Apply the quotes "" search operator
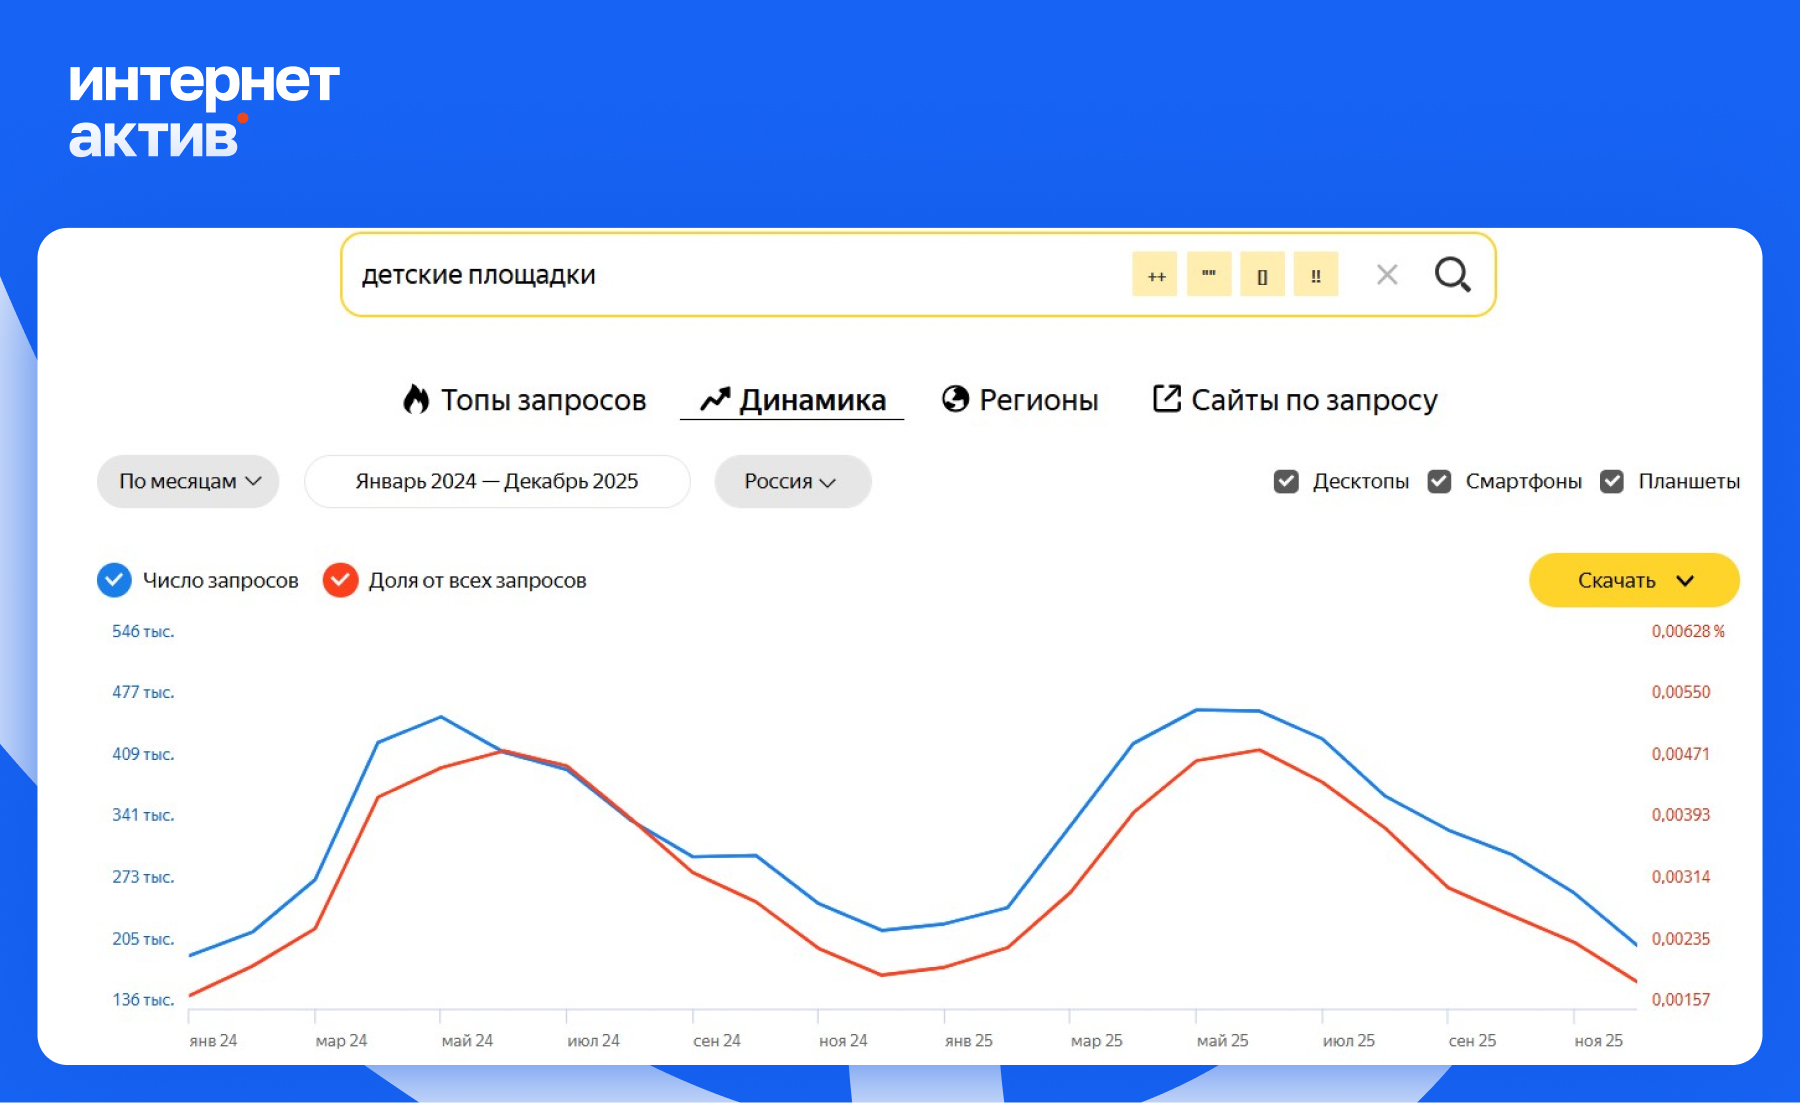This screenshot has height=1103, width=1800. [x=1209, y=275]
